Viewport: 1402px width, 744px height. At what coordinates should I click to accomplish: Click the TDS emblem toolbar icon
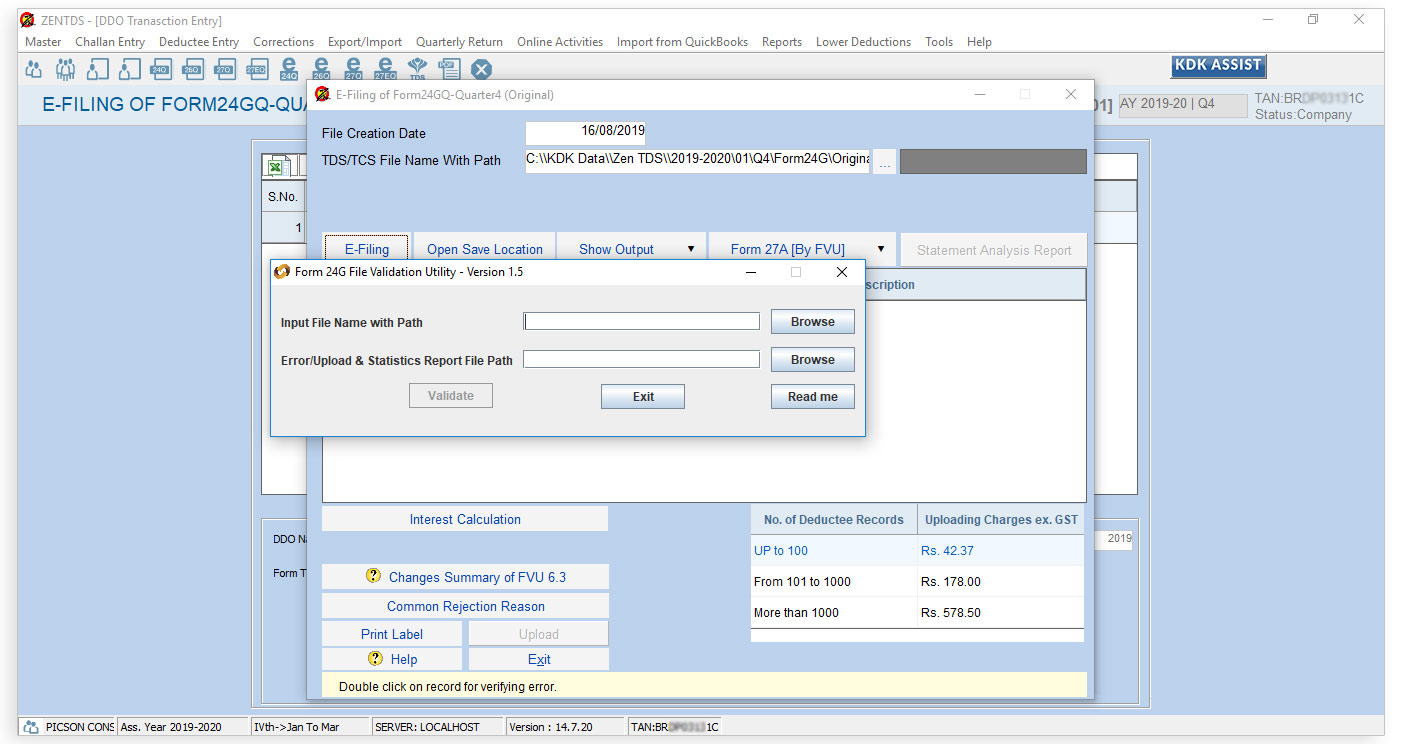point(417,69)
